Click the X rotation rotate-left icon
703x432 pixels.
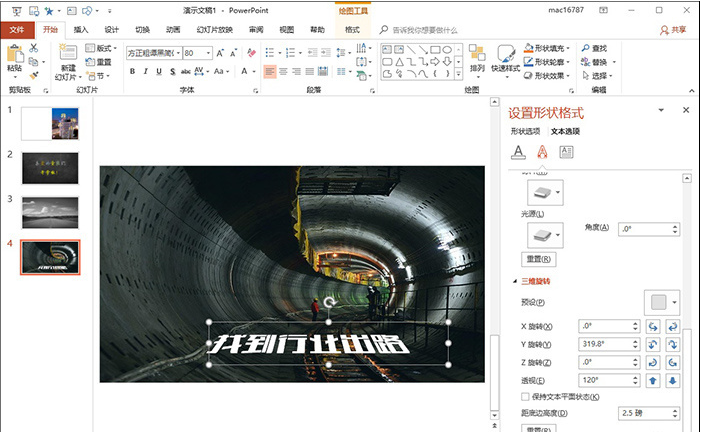(654, 326)
